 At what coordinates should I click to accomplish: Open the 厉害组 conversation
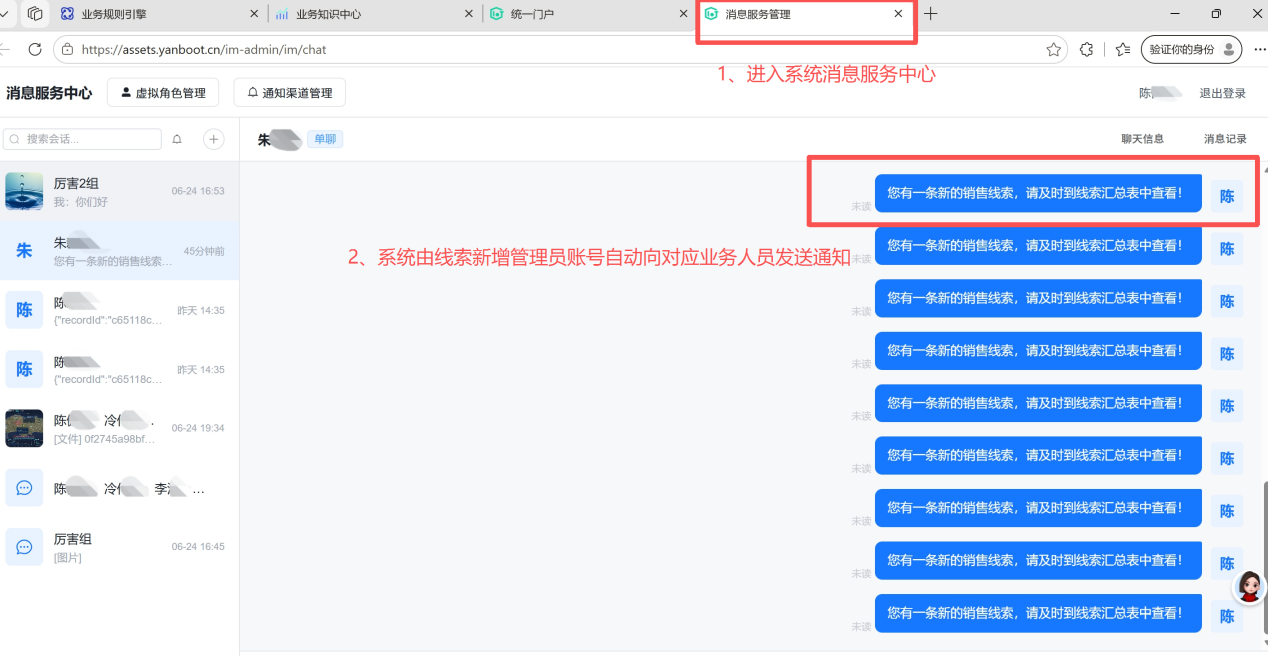click(x=119, y=547)
